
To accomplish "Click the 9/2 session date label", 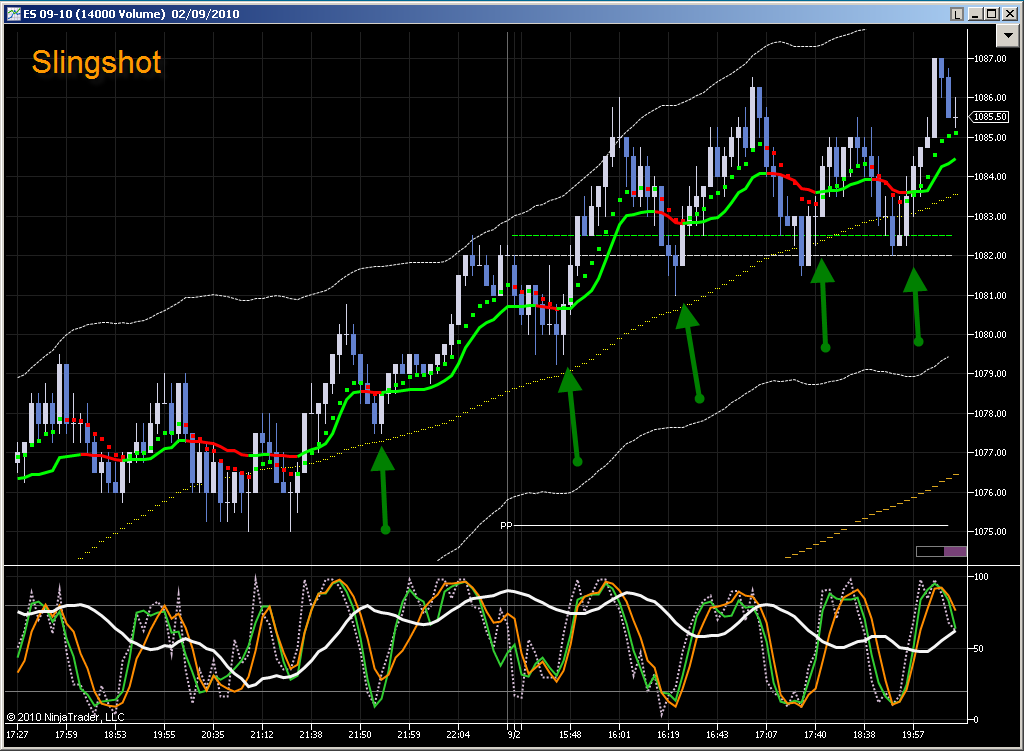I will (515, 735).
